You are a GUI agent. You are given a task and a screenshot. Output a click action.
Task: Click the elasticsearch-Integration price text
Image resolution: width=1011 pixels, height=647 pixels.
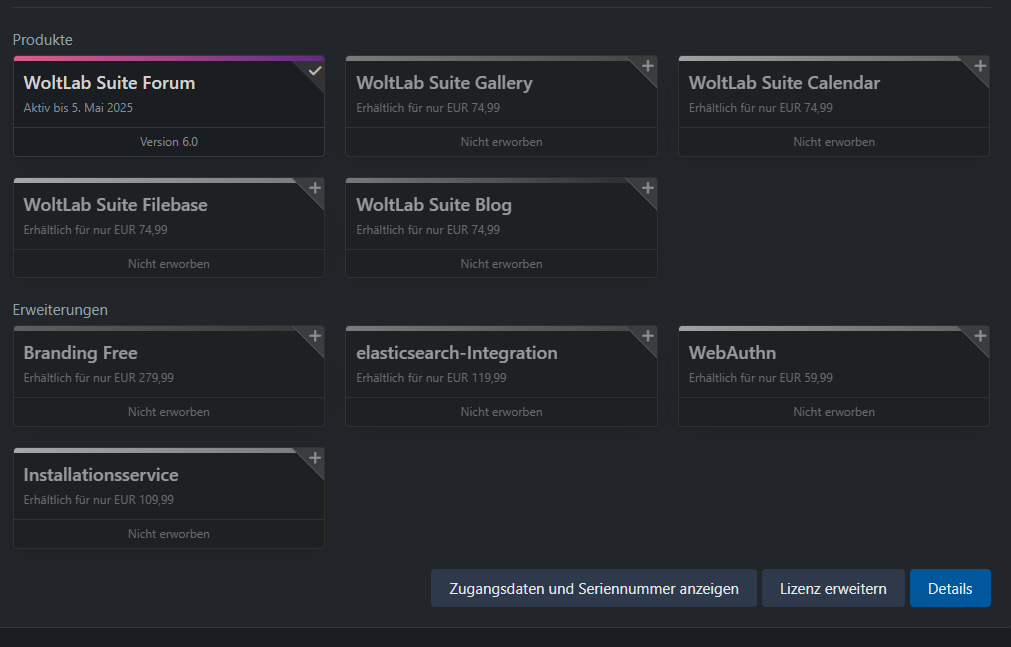click(x=431, y=378)
